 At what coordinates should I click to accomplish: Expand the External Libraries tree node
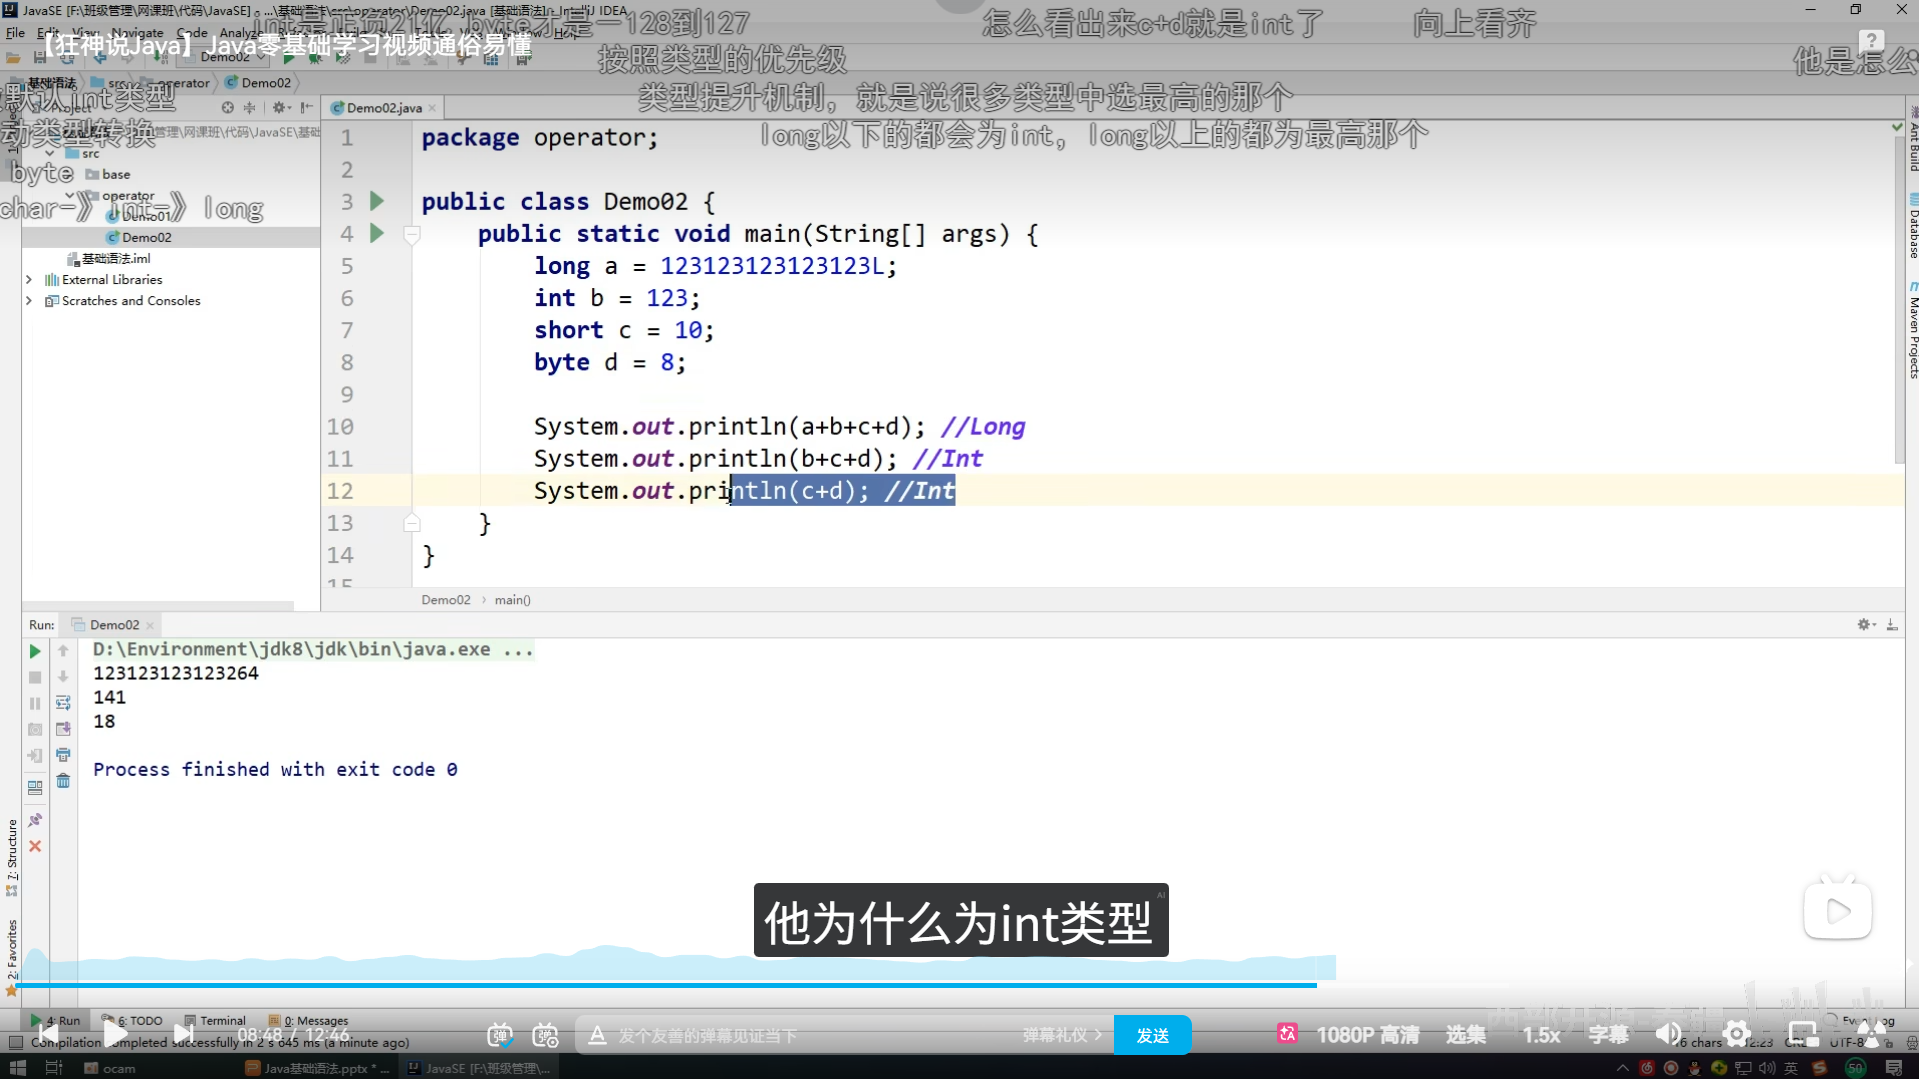coord(29,280)
